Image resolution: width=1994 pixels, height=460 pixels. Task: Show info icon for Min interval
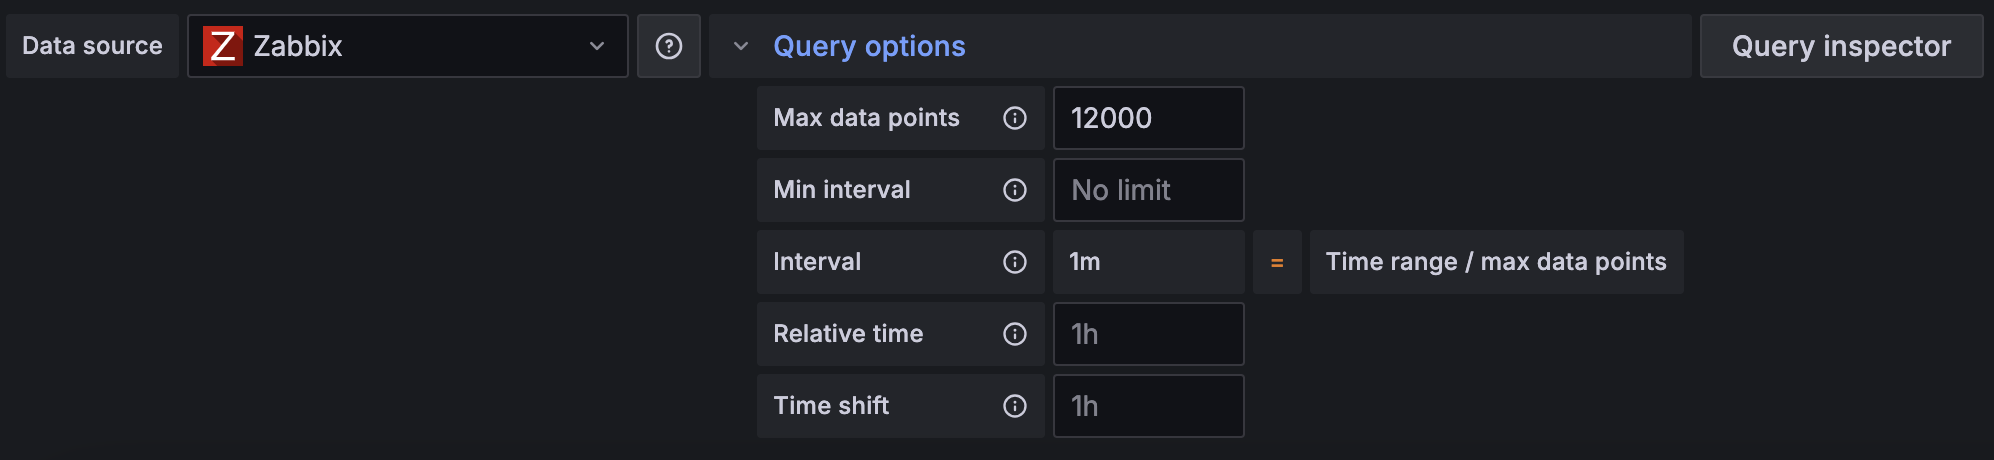(x=1015, y=190)
